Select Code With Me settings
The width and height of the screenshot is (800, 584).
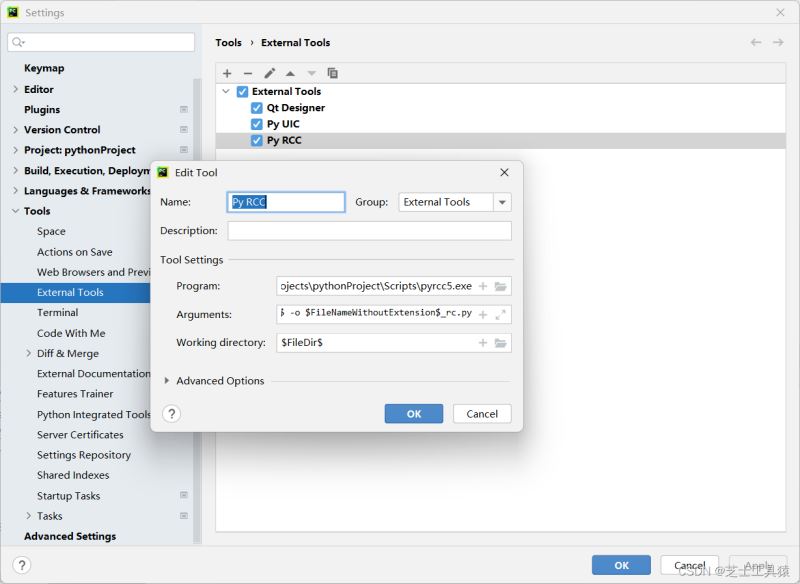[71, 333]
